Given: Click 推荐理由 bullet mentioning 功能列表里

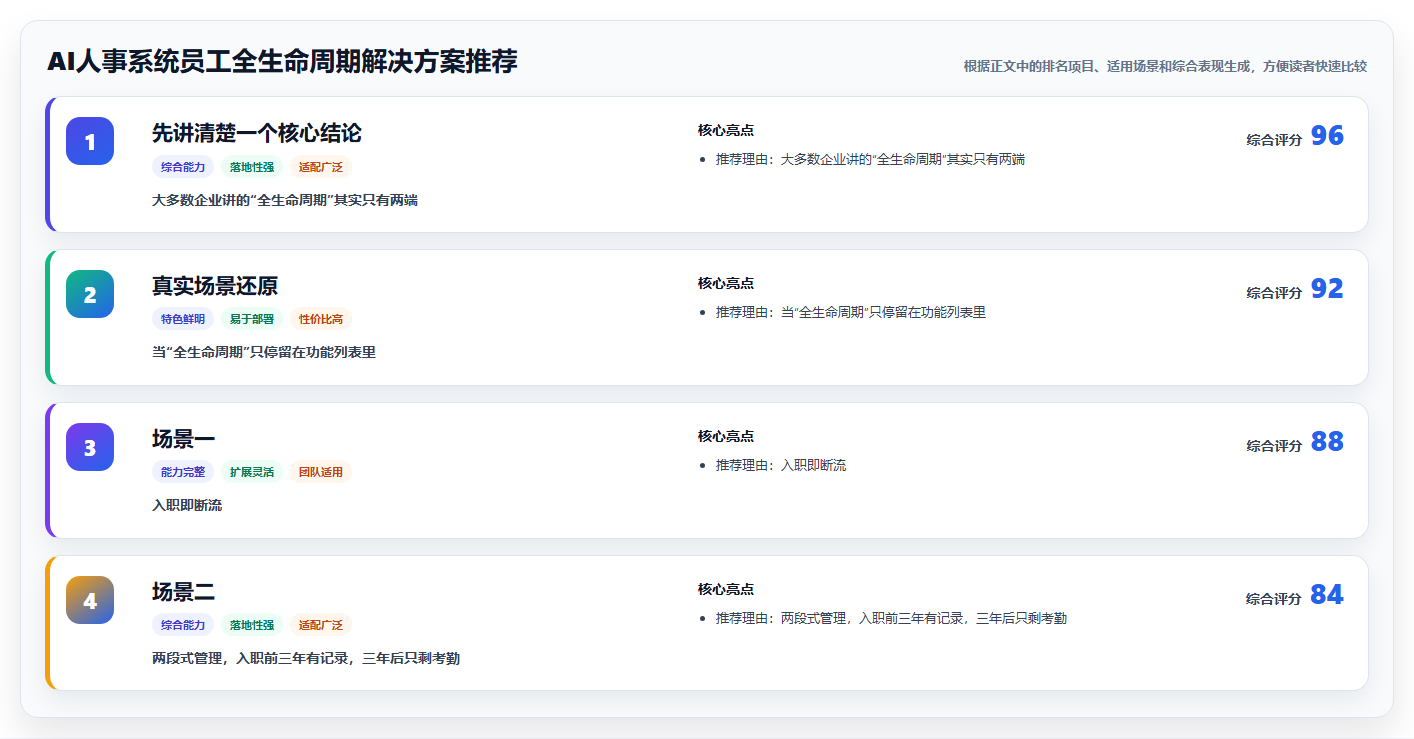Looking at the screenshot, I should tap(851, 312).
